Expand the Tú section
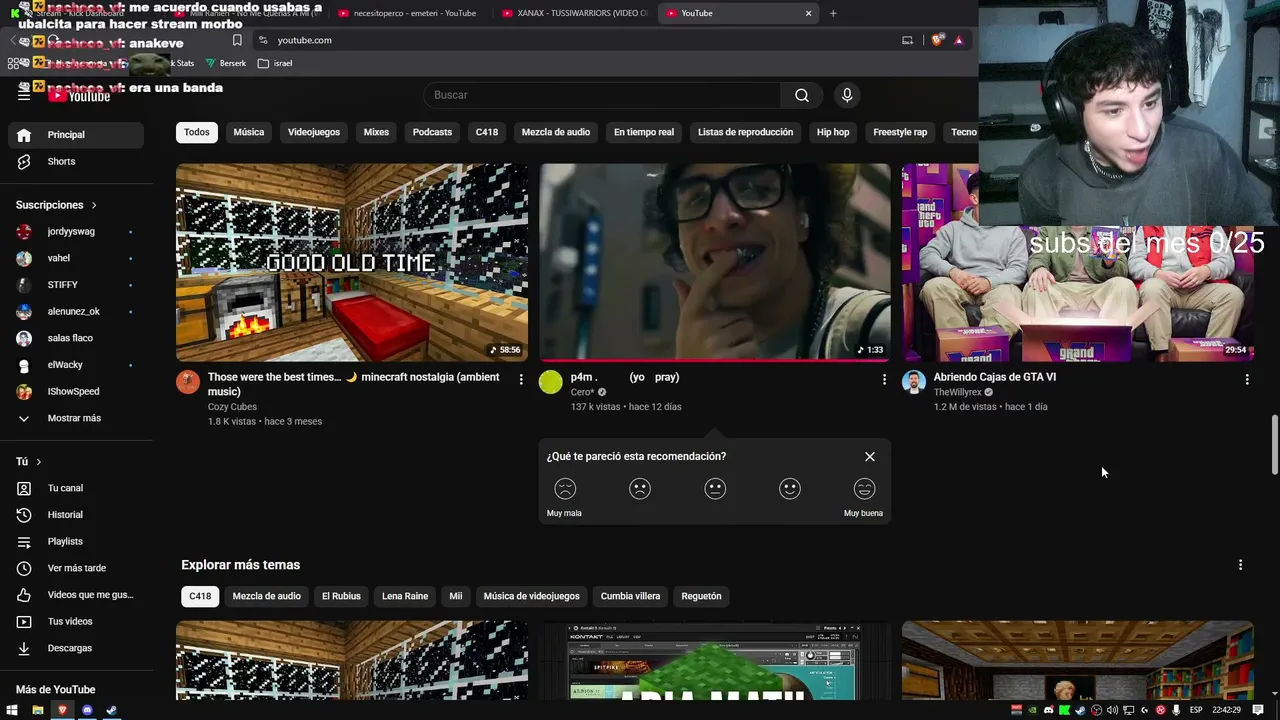Image resolution: width=1280 pixels, height=720 pixels. pyautogui.click(x=29, y=462)
